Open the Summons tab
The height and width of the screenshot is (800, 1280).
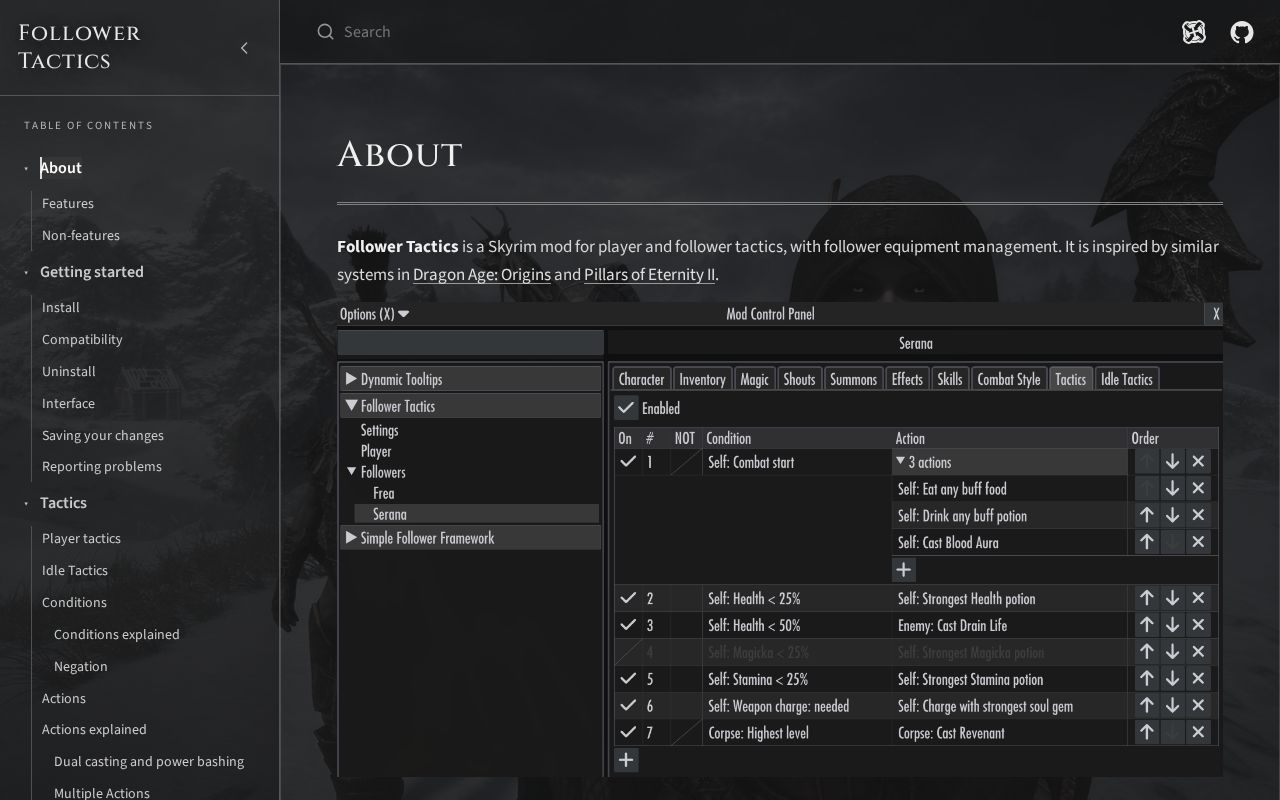click(853, 379)
